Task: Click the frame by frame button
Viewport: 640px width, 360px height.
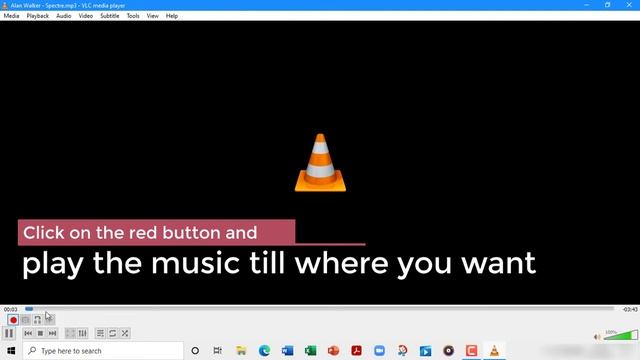Action: click(49, 320)
